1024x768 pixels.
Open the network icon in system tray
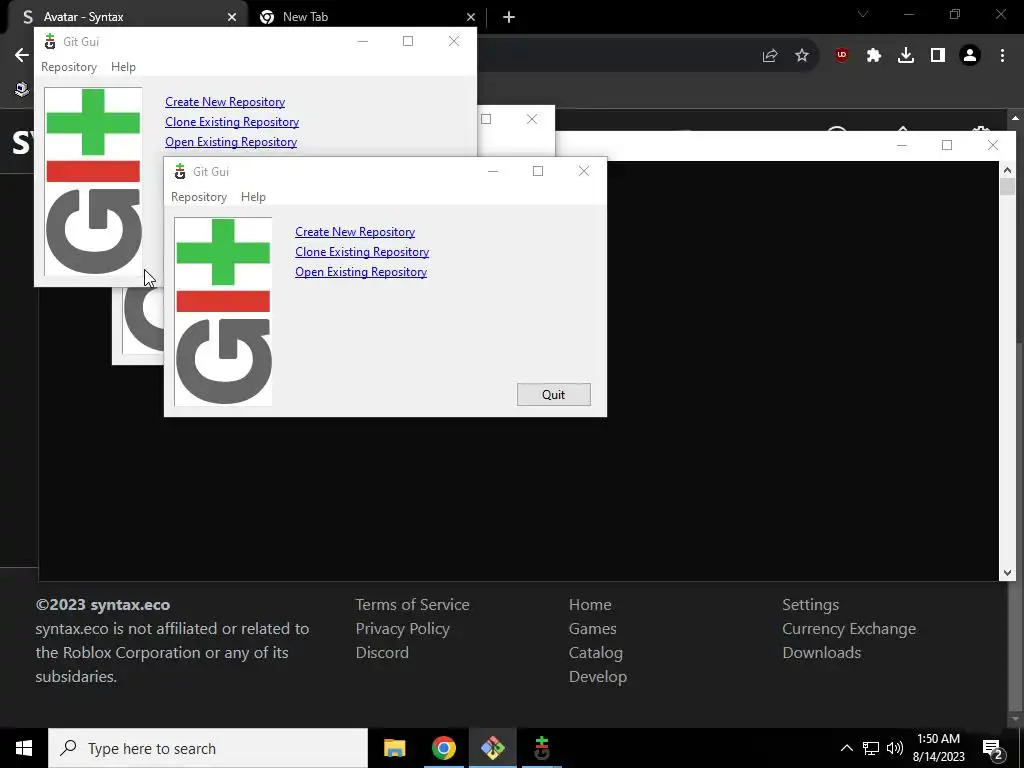pyautogui.click(x=871, y=748)
